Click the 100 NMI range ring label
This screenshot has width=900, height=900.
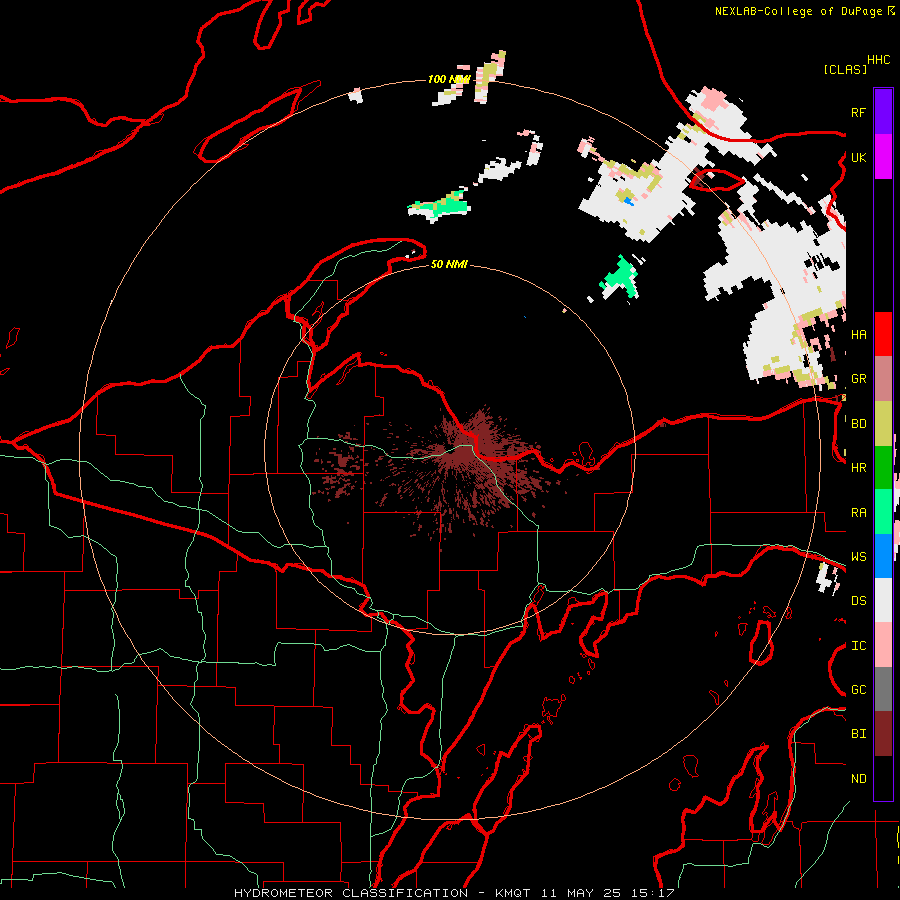449,79
